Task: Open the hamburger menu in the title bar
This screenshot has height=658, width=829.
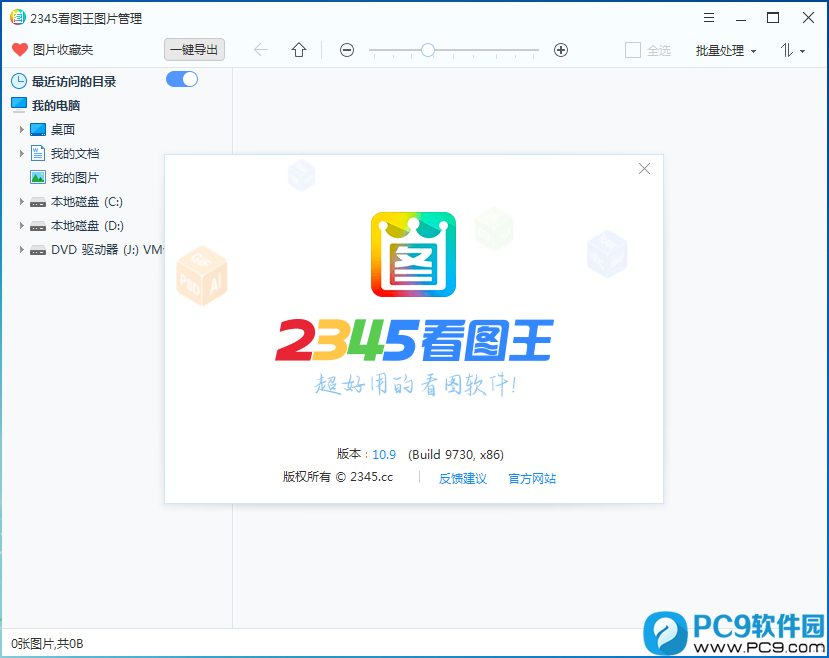Action: tap(709, 17)
